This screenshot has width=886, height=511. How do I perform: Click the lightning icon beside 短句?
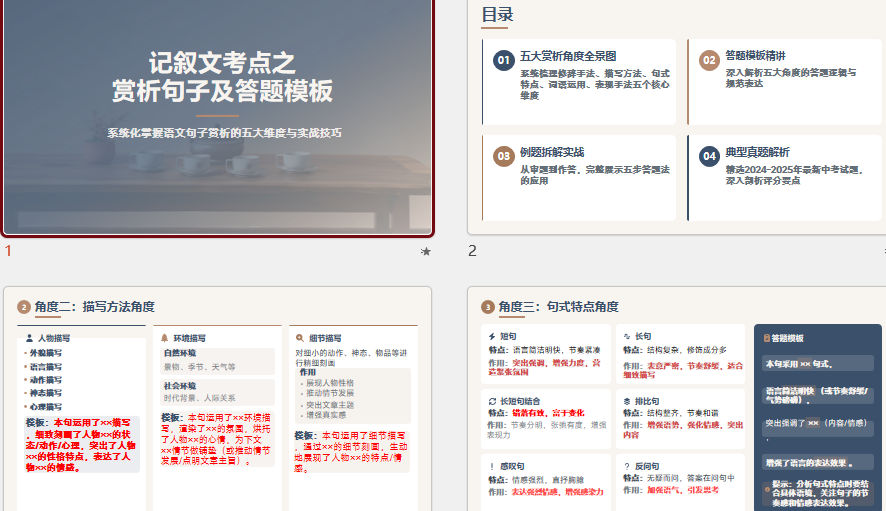tap(492, 337)
